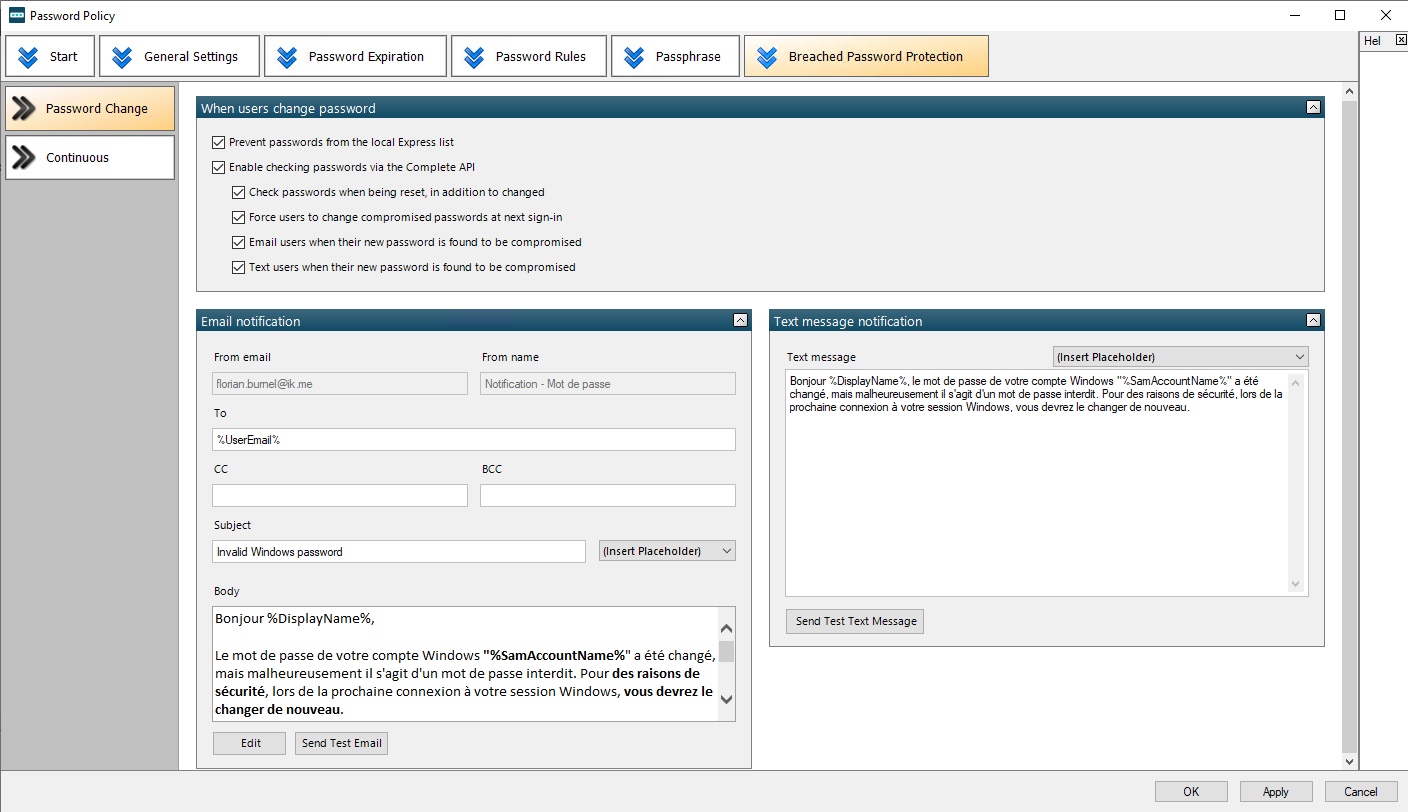Open the Continuous sidebar section
The image size is (1408, 812).
(90, 158)
